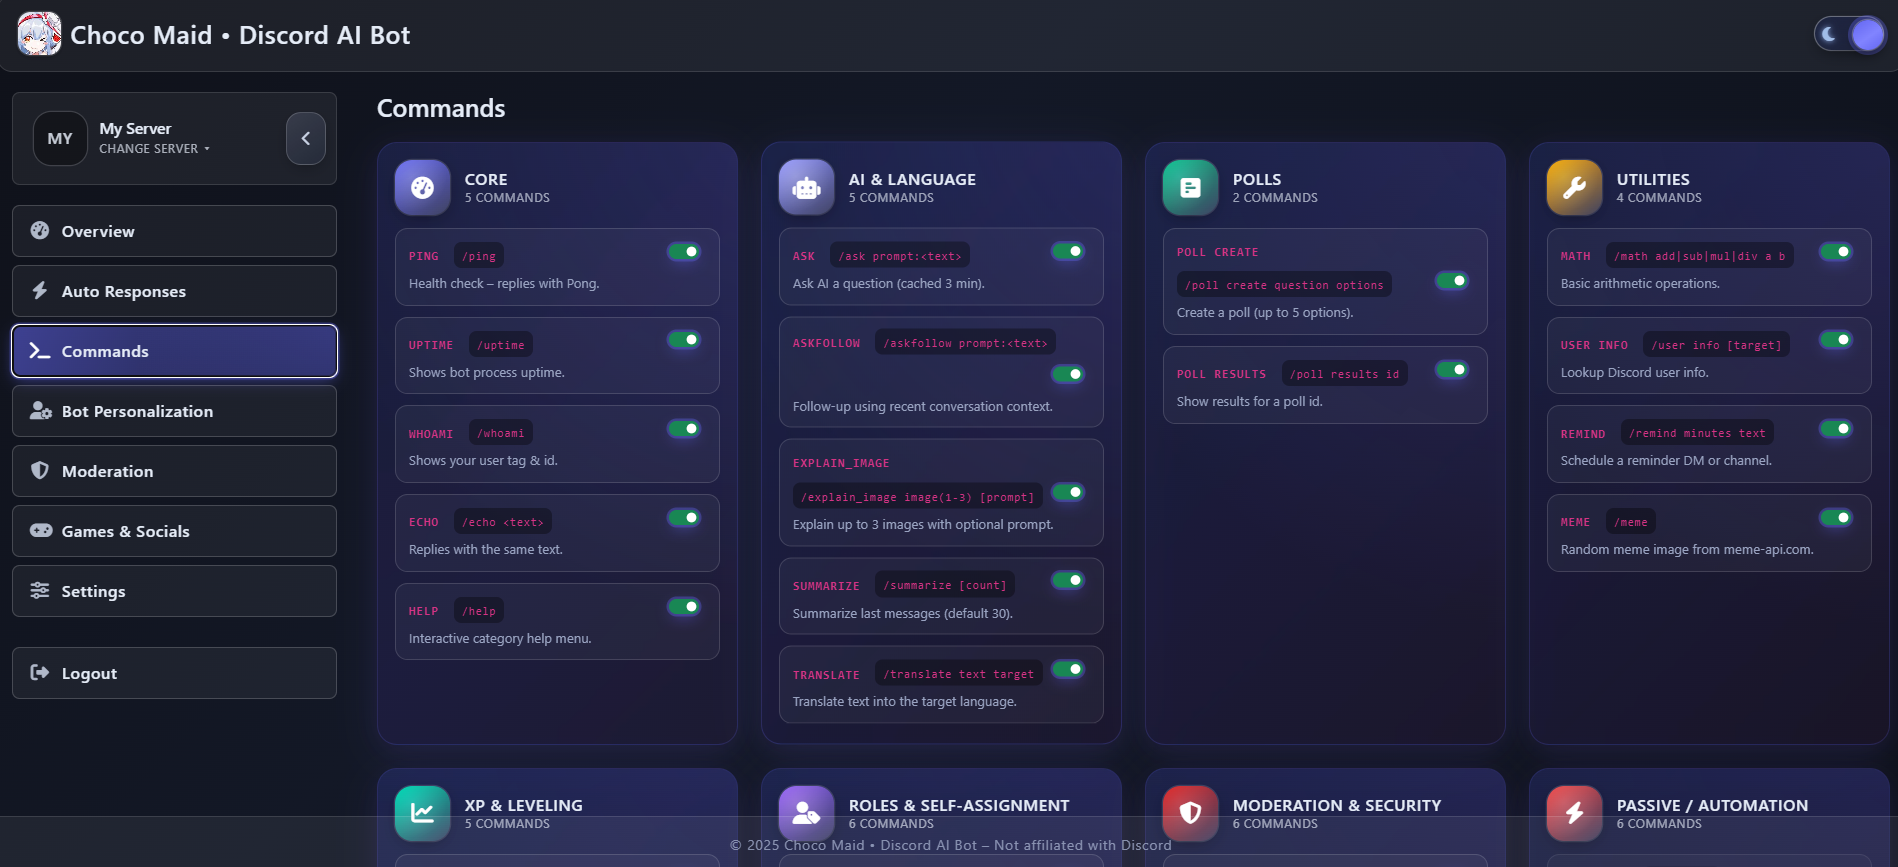This screenshot has height=867, width=1898.
Task: Open the Change Server dropdown
Action: point(154,149)
